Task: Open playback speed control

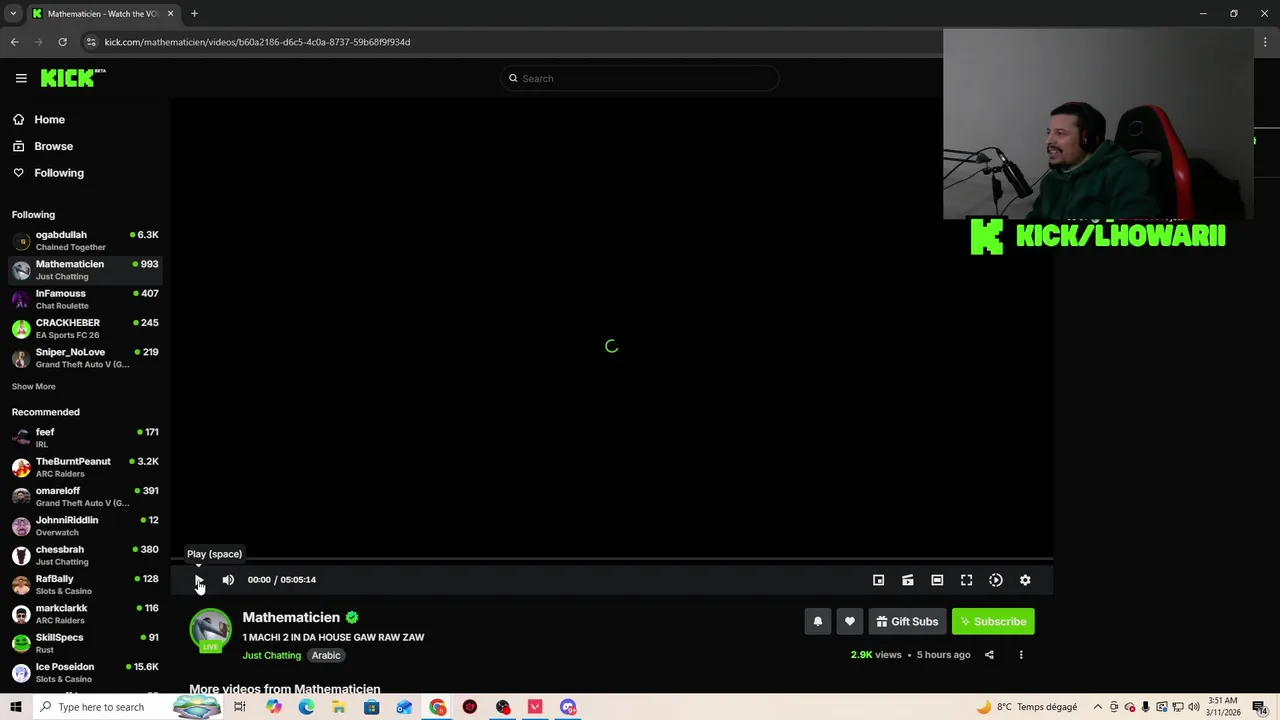Action: [x=996, y=580]
